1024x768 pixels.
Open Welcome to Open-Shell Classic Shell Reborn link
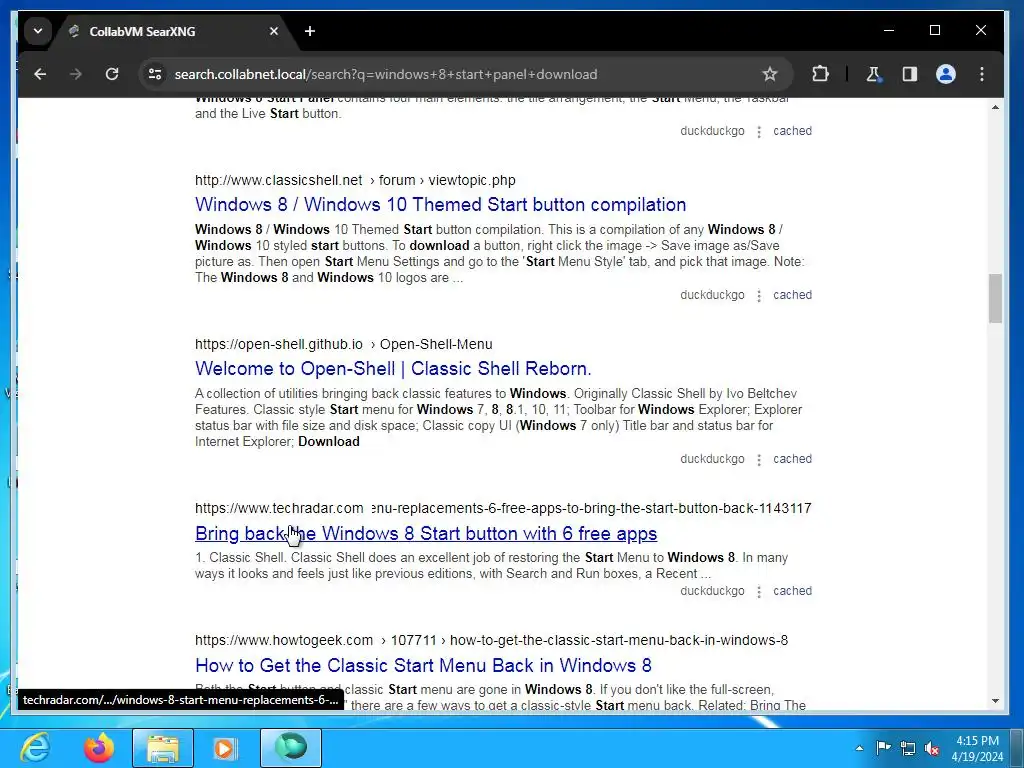tap(392, 368)
